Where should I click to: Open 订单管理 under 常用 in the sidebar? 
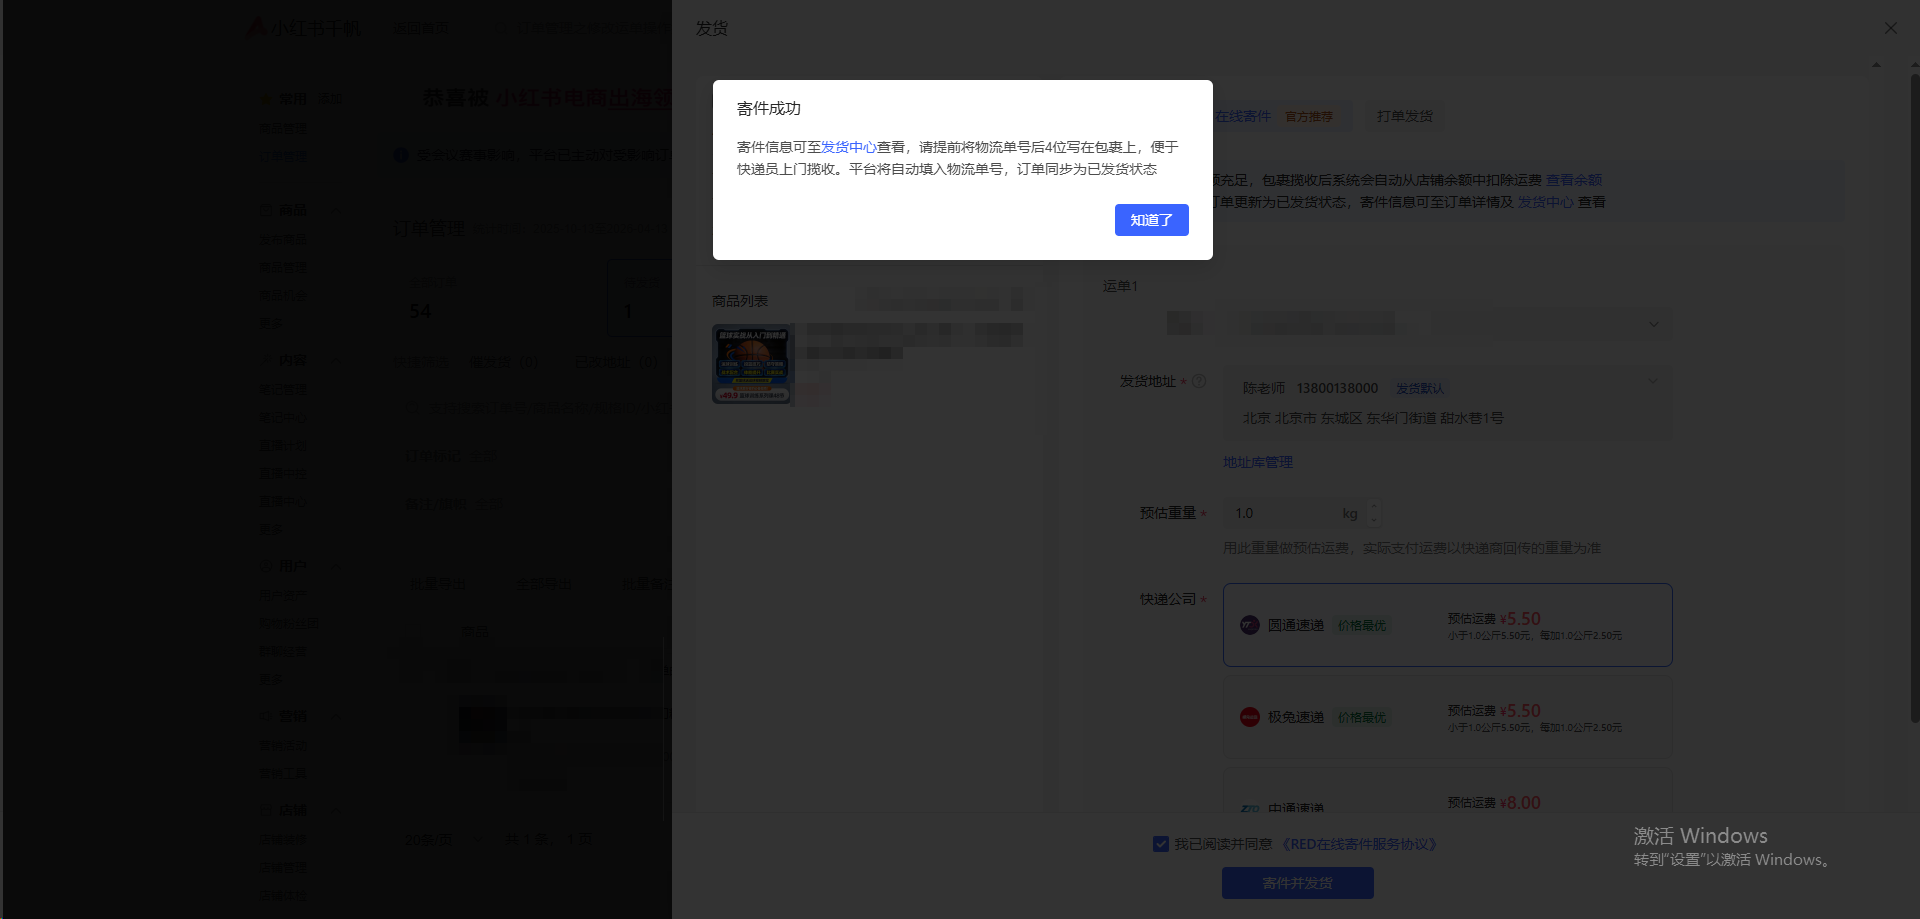pos(283,156)
